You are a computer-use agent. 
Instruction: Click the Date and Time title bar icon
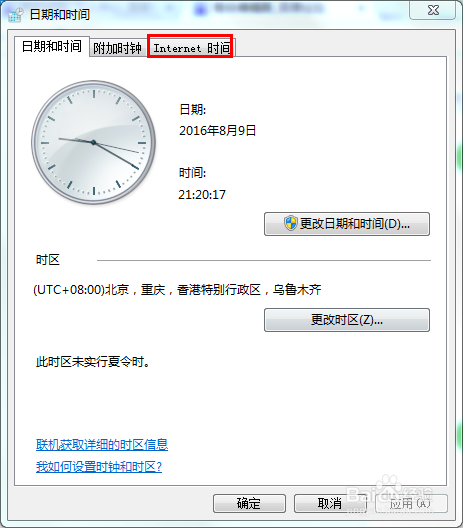coord(16,15)
